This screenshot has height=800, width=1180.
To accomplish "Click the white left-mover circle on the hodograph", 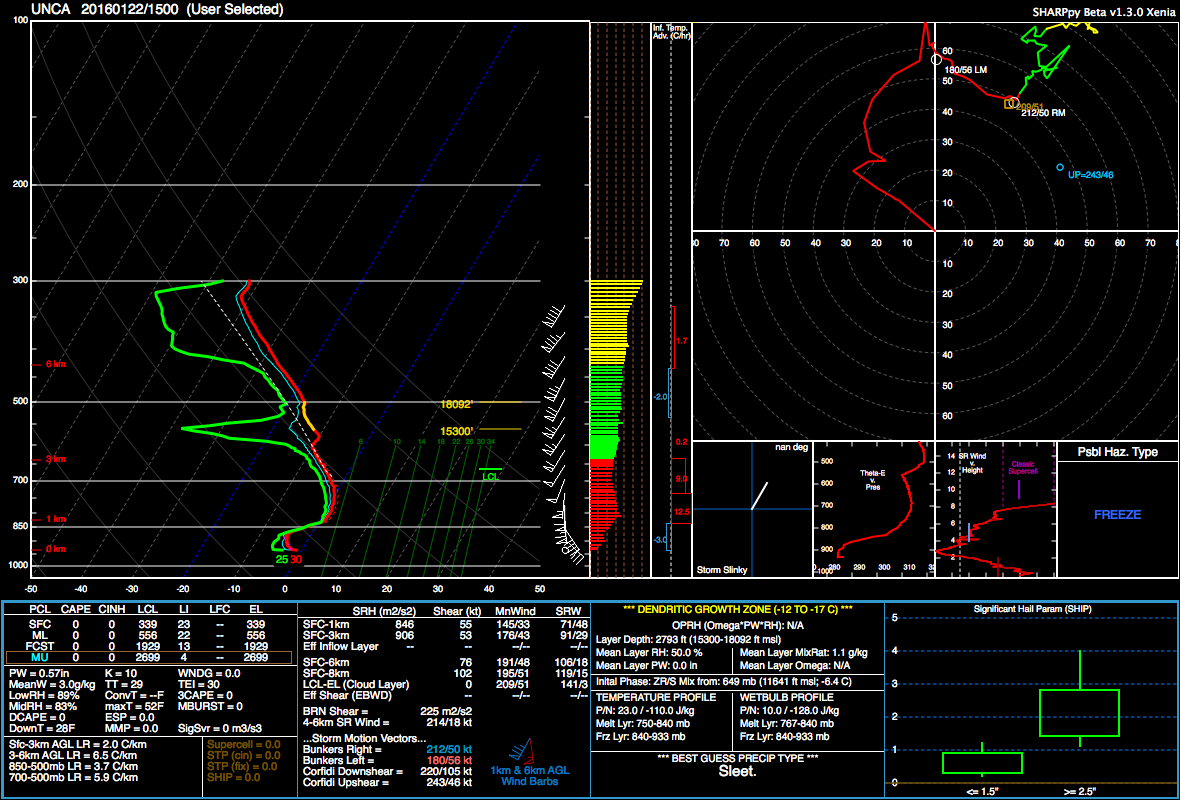I will [x=936, y=59].
